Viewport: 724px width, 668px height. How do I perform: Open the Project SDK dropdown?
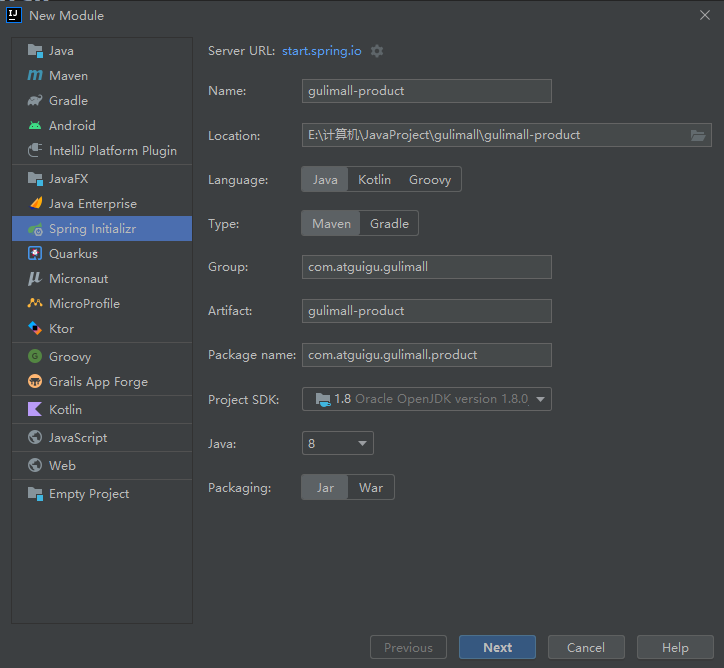point(427,399)
